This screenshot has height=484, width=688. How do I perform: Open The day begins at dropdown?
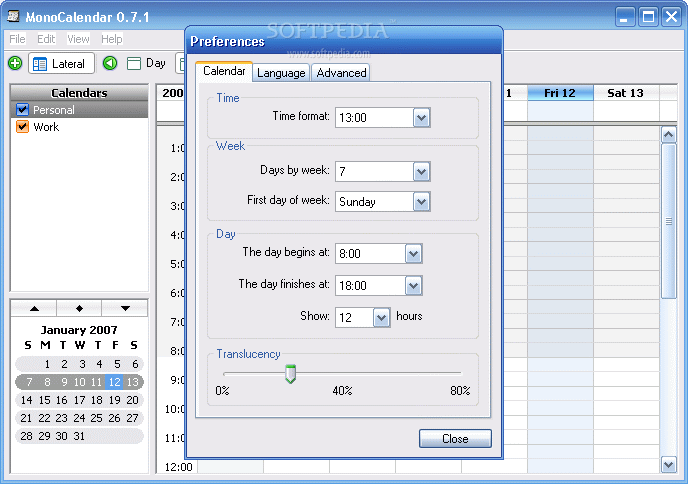[x=413, y=254]
